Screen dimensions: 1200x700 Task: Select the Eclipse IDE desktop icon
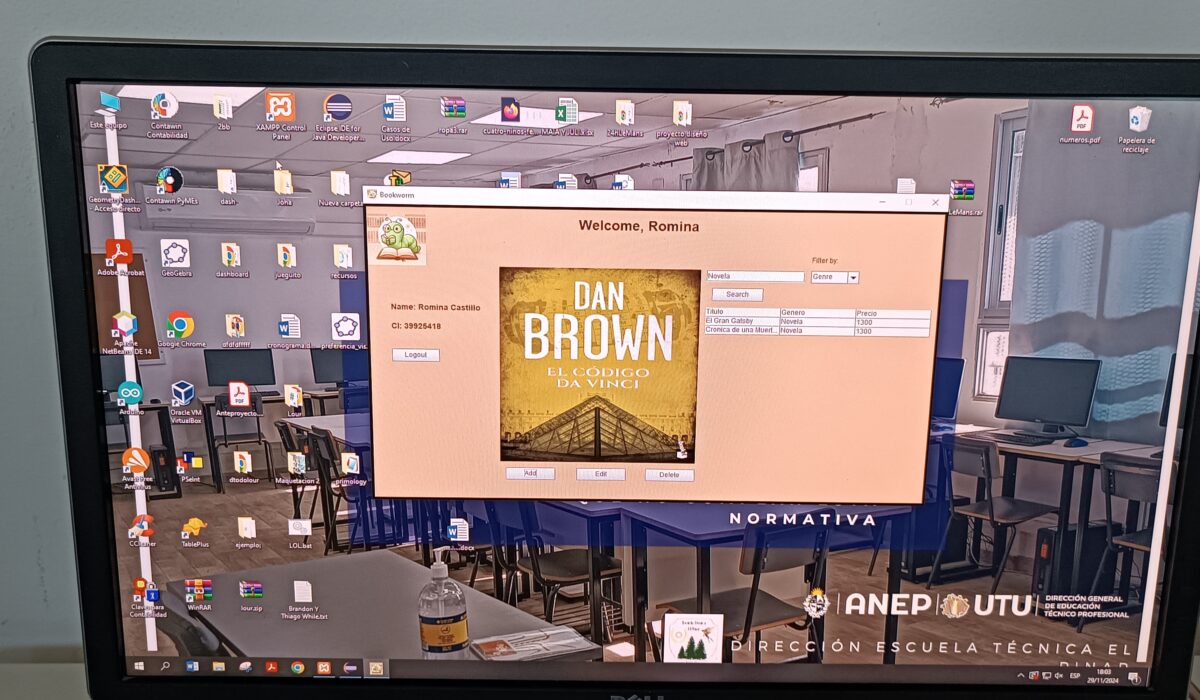pos(338,108)
